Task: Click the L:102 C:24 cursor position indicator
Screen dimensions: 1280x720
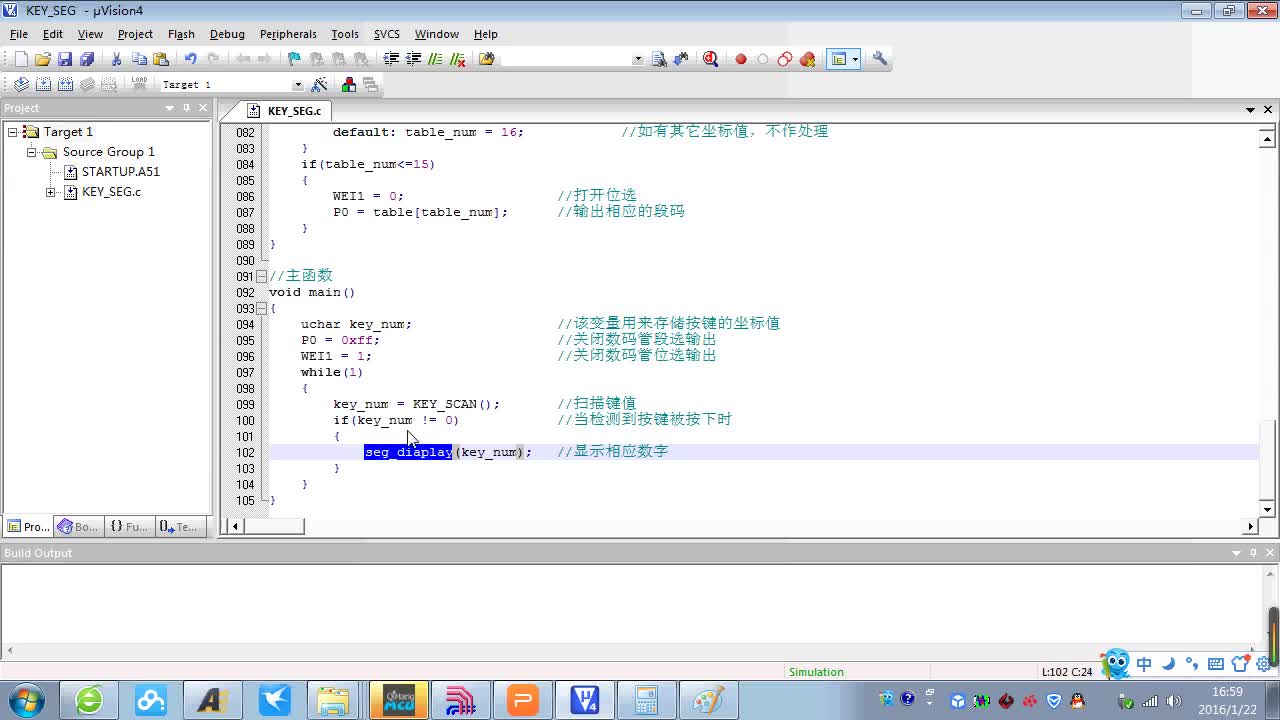Action: point(1067,673)
